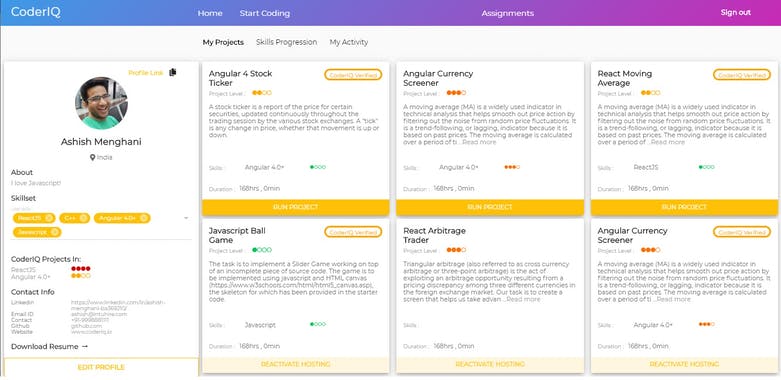This screenshot has width=781, height=380.
Task: Click the ReactJS skill chip label
Action: coord(30,218)
